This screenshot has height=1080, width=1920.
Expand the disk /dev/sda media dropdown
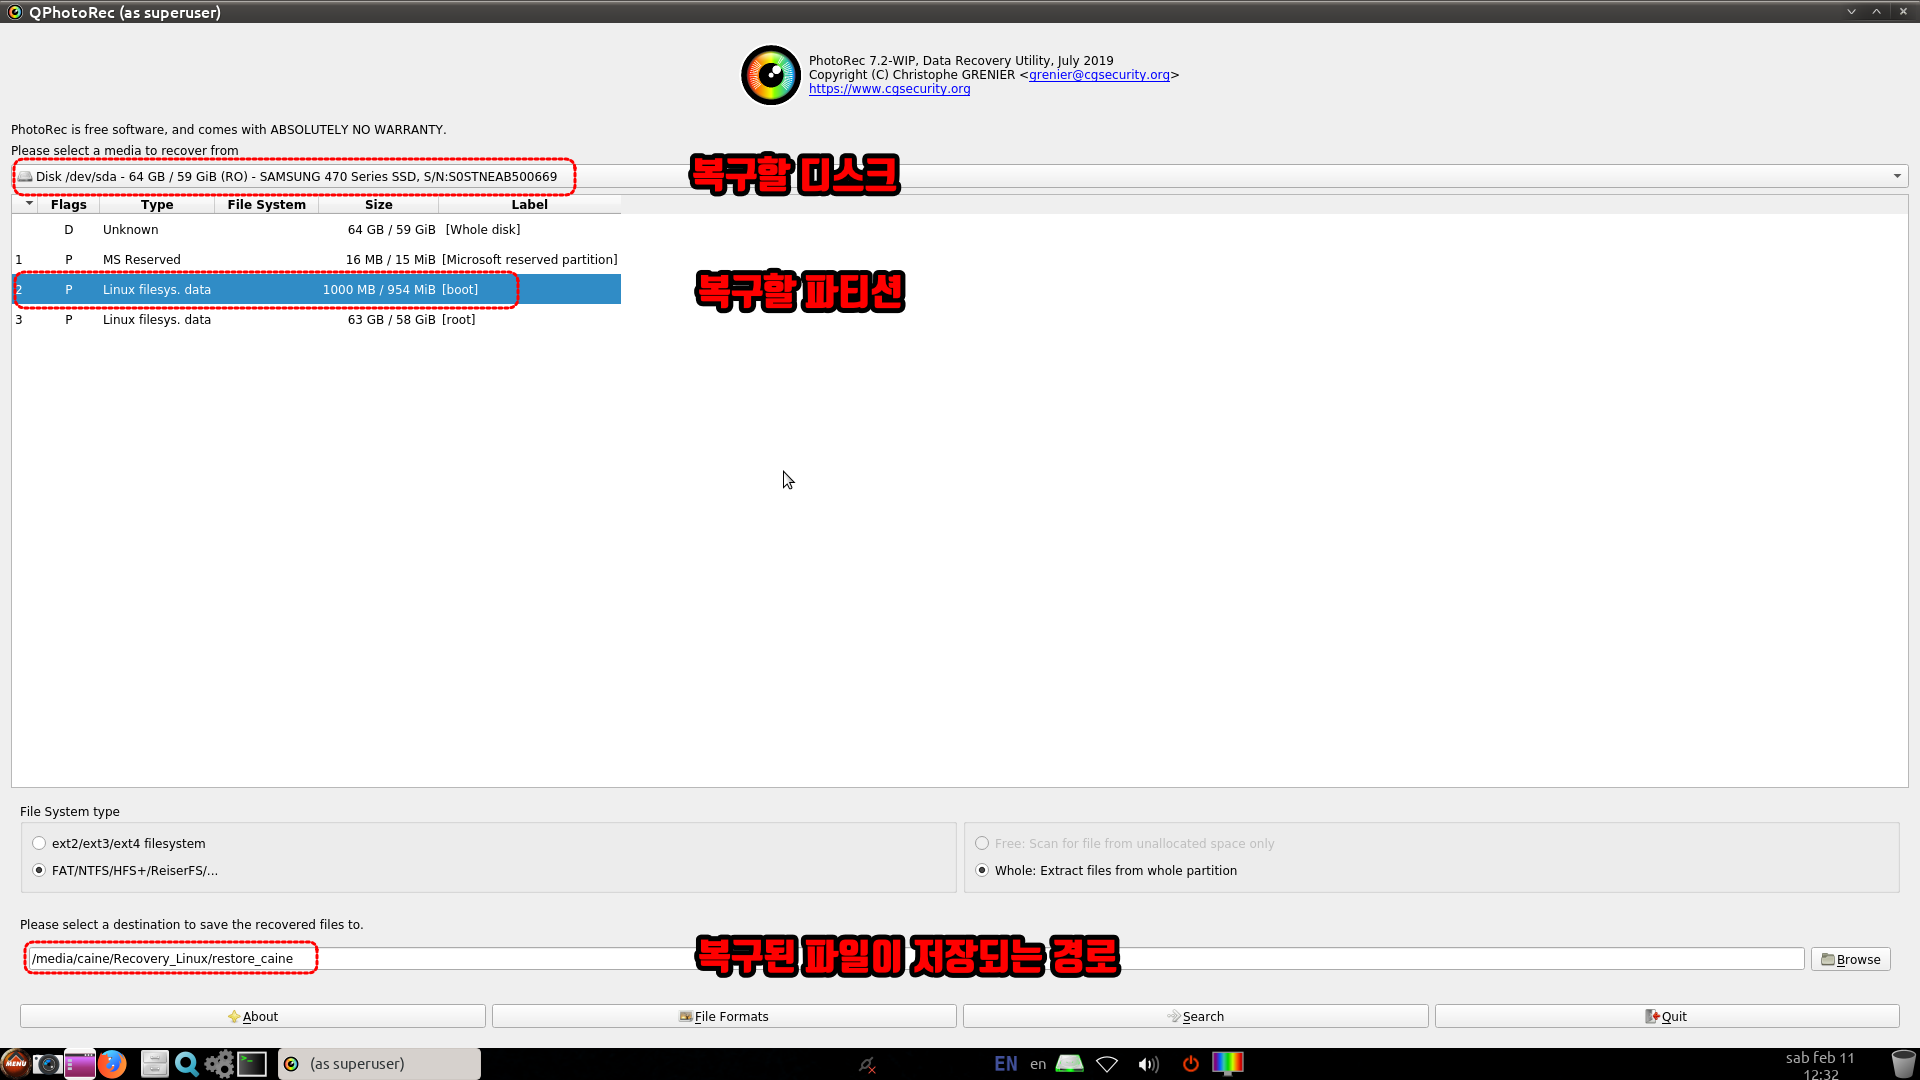[x=1896, y=176]
